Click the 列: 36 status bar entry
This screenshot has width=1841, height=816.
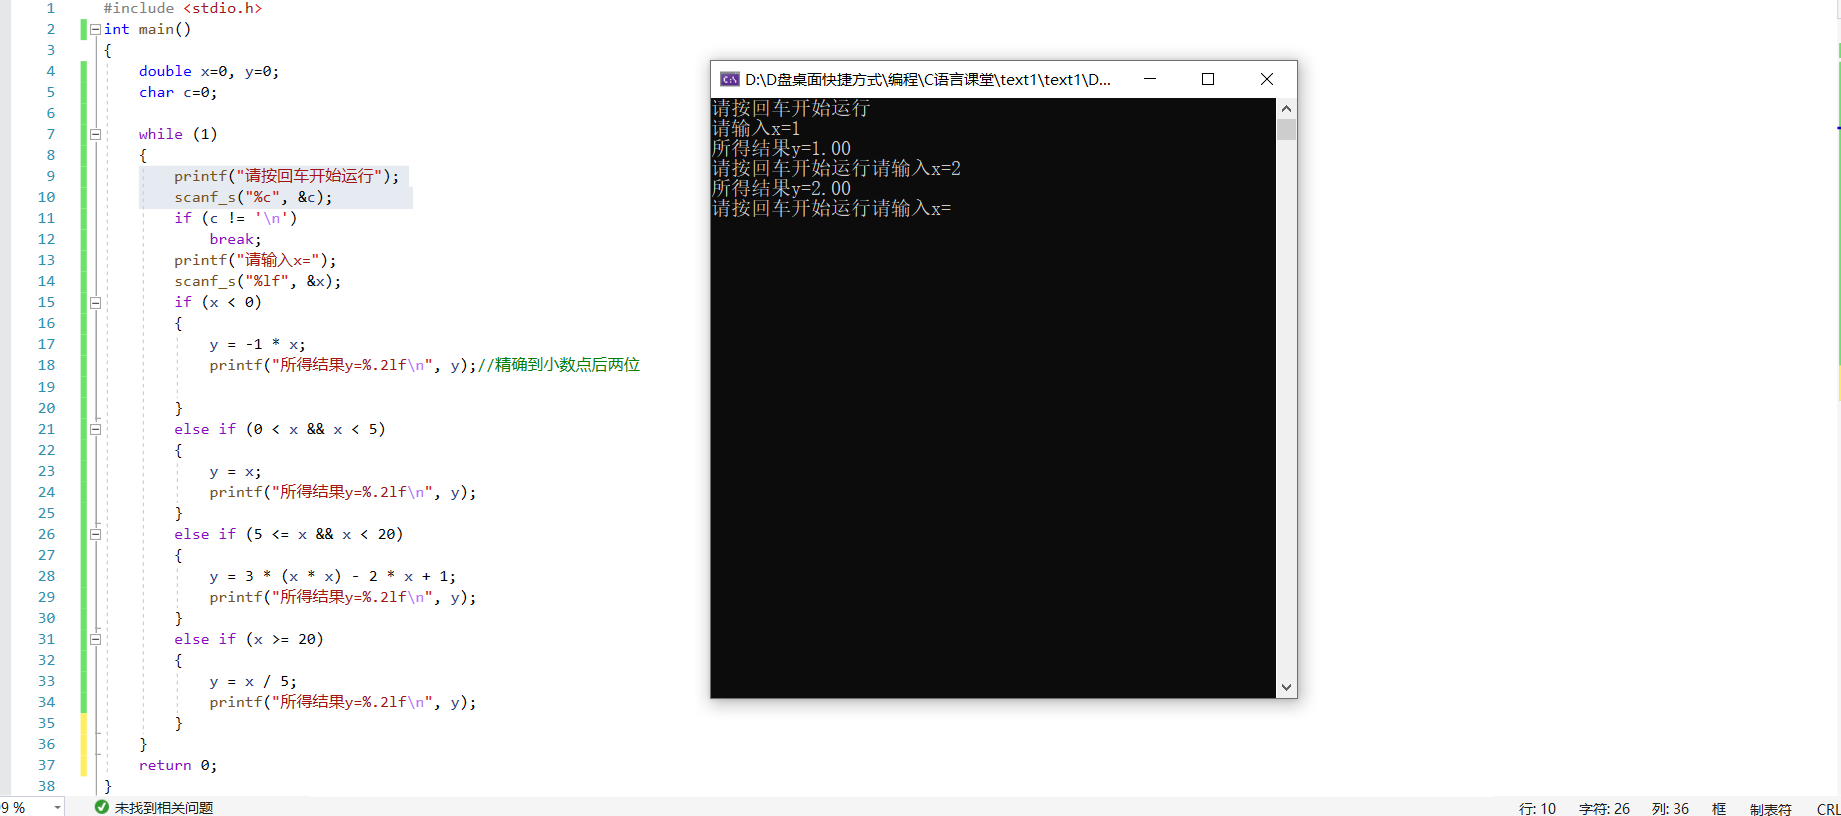1670,808
